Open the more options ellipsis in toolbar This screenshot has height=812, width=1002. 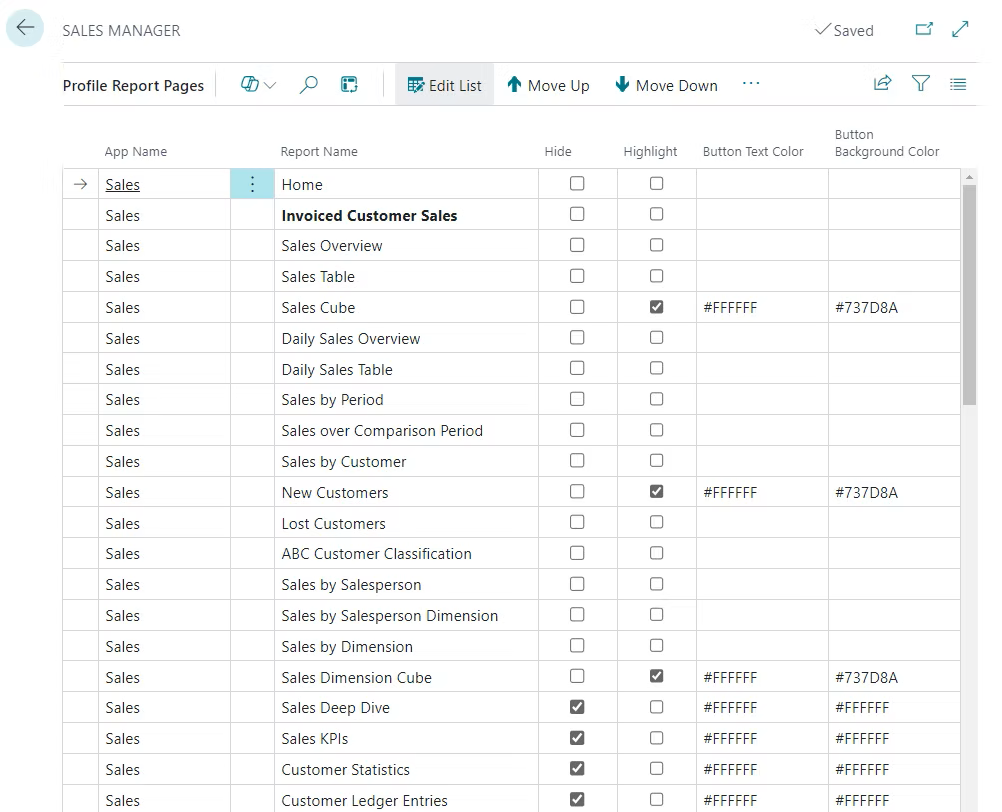tap(751, 84)
